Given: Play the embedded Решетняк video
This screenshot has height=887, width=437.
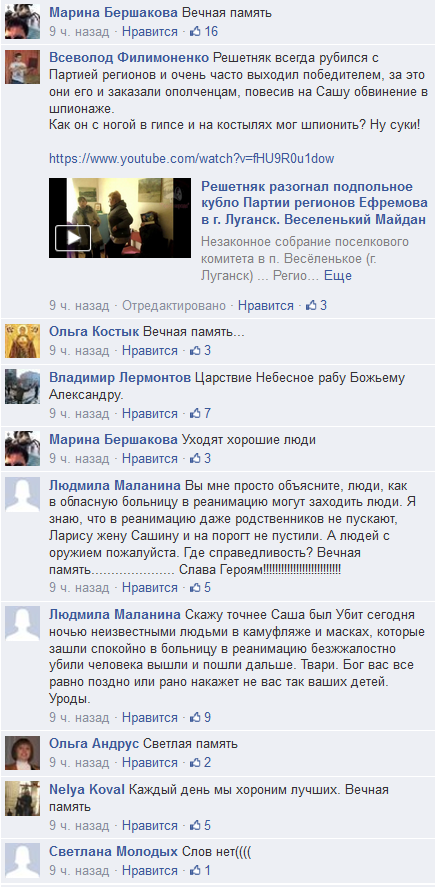Looking at the screenshot, I should point(73,238).
